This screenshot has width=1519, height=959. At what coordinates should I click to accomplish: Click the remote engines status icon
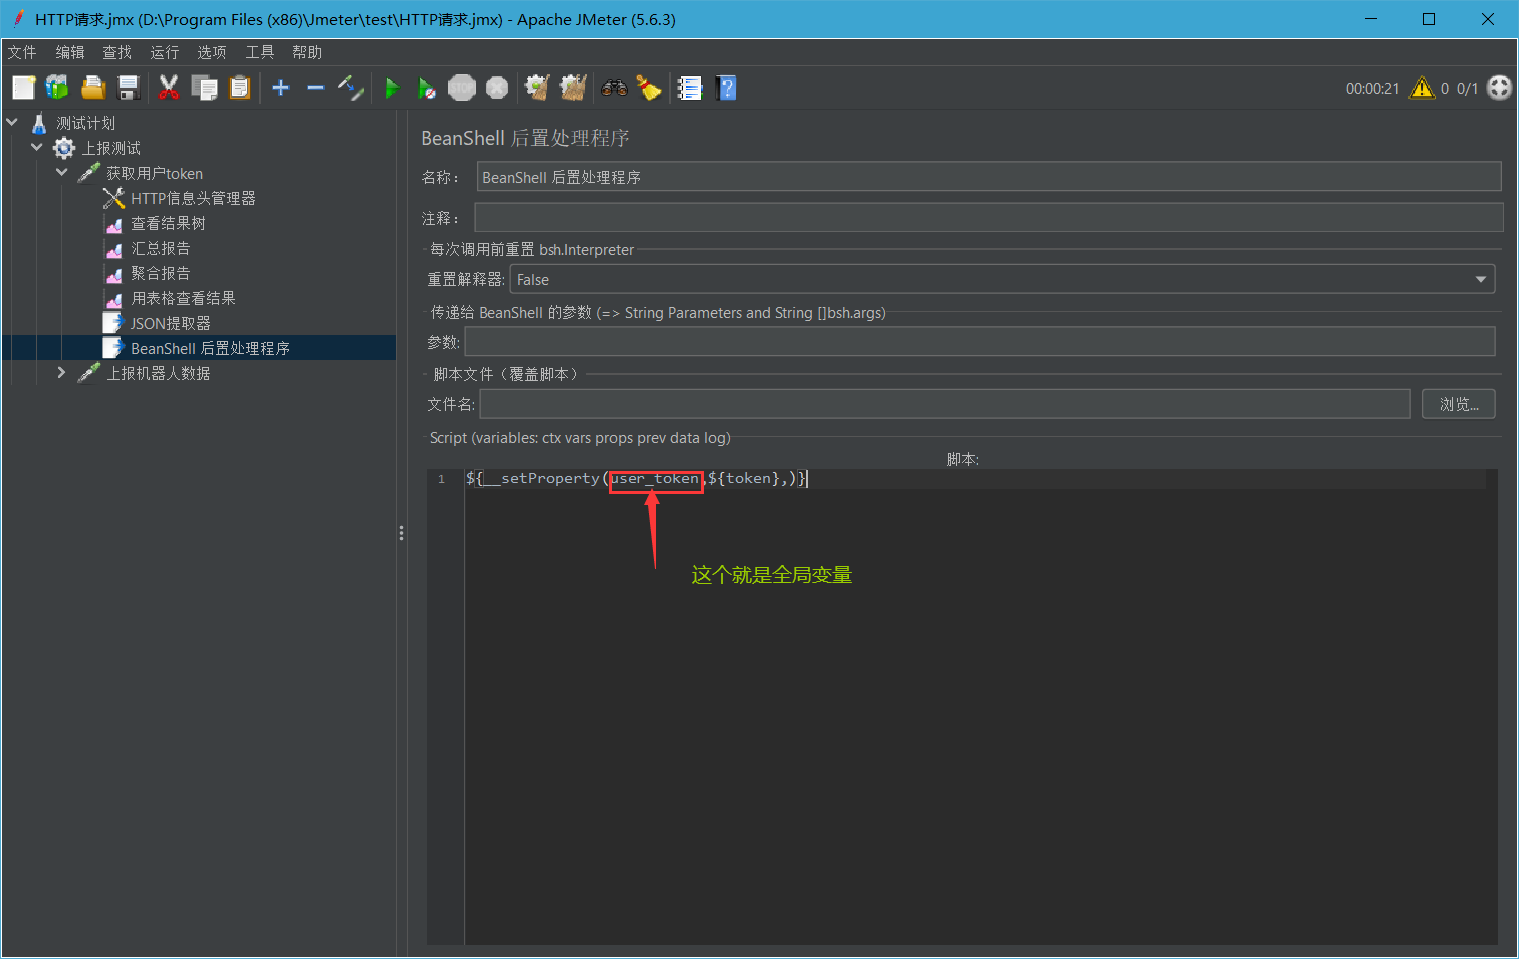[1500, 88]
